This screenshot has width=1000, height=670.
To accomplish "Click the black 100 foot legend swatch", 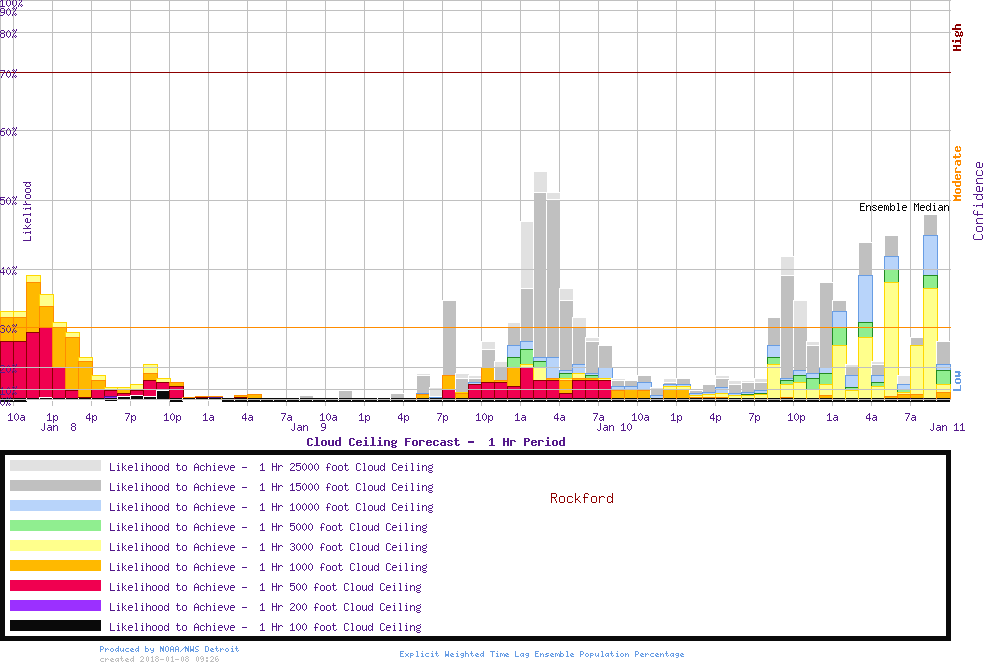I will click(55, 626).
